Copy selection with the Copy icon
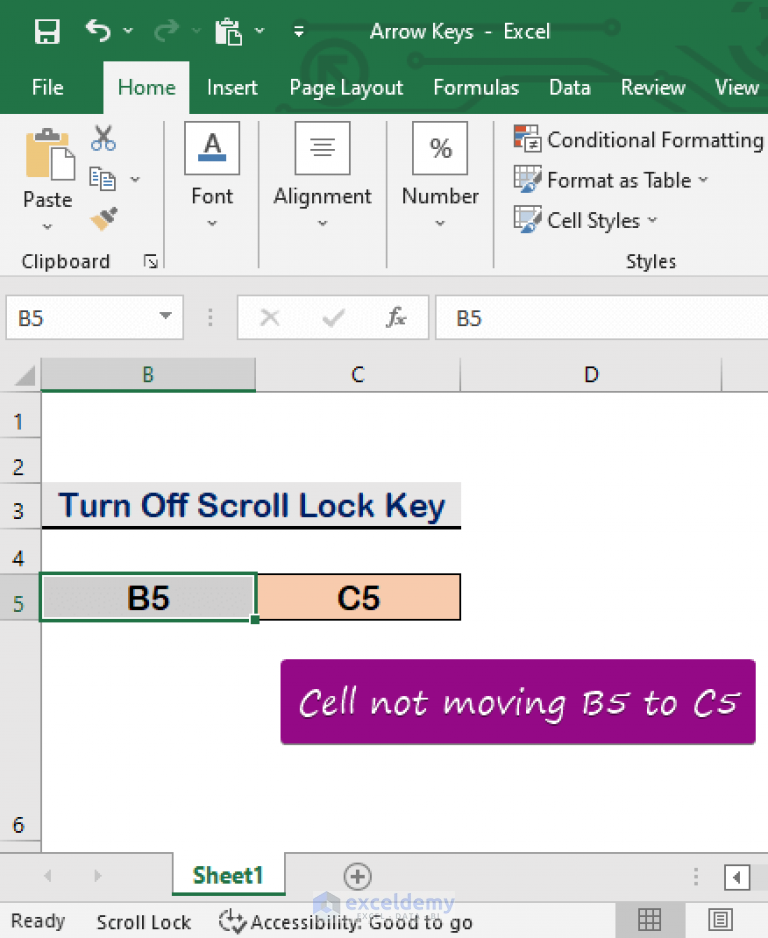The width and height of the screenshot is (768, 938). [102, 178]
